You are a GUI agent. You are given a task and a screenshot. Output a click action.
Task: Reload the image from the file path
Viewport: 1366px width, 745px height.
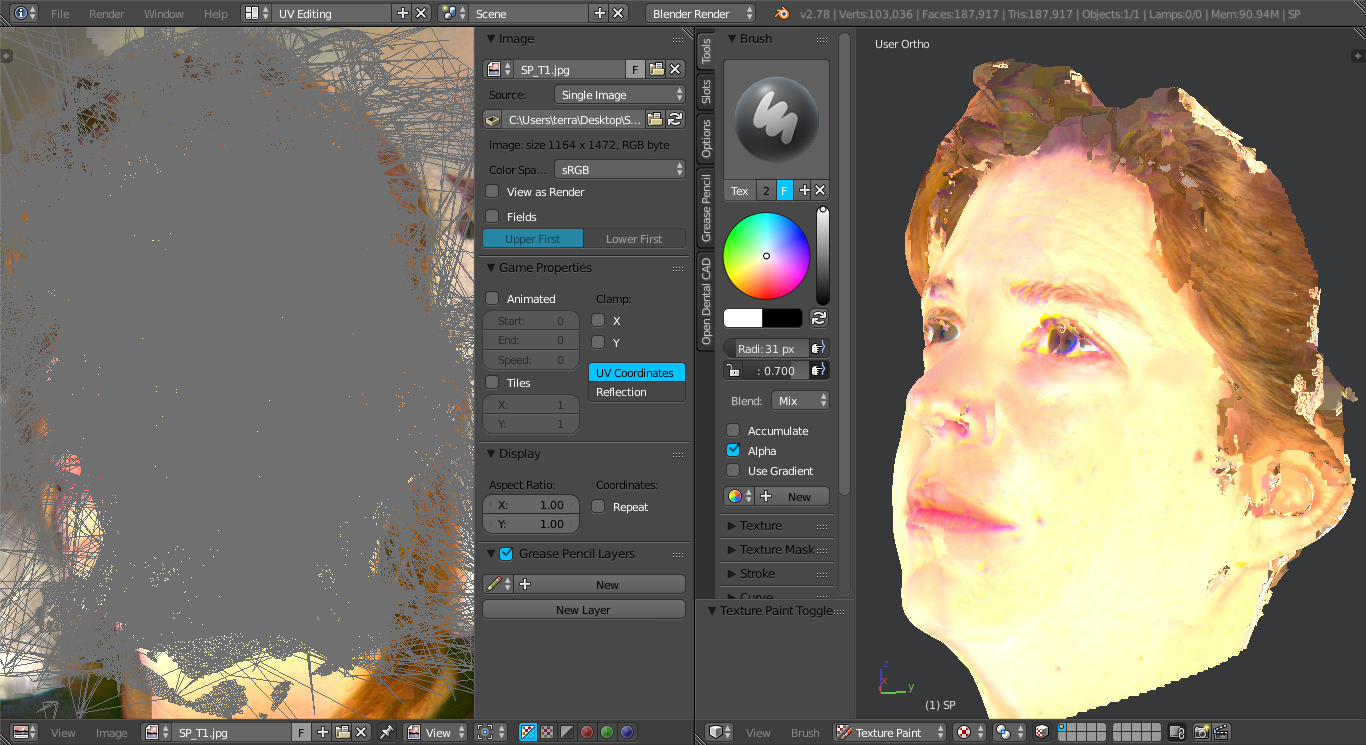coord(675,120)
